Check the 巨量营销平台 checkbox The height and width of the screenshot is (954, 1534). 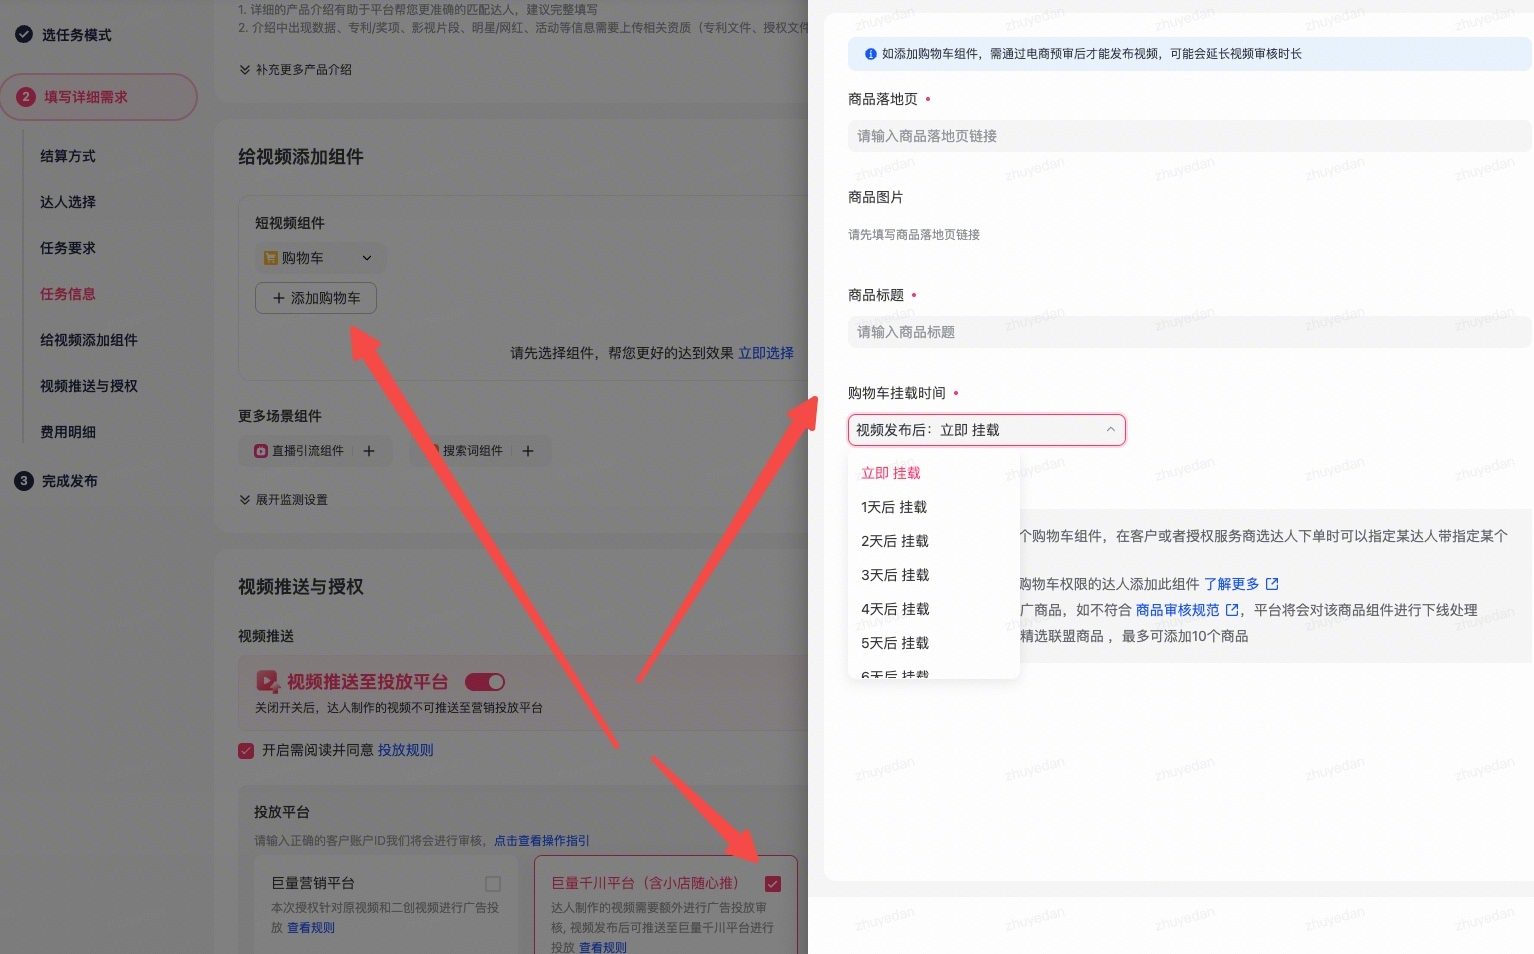point(493,884)
